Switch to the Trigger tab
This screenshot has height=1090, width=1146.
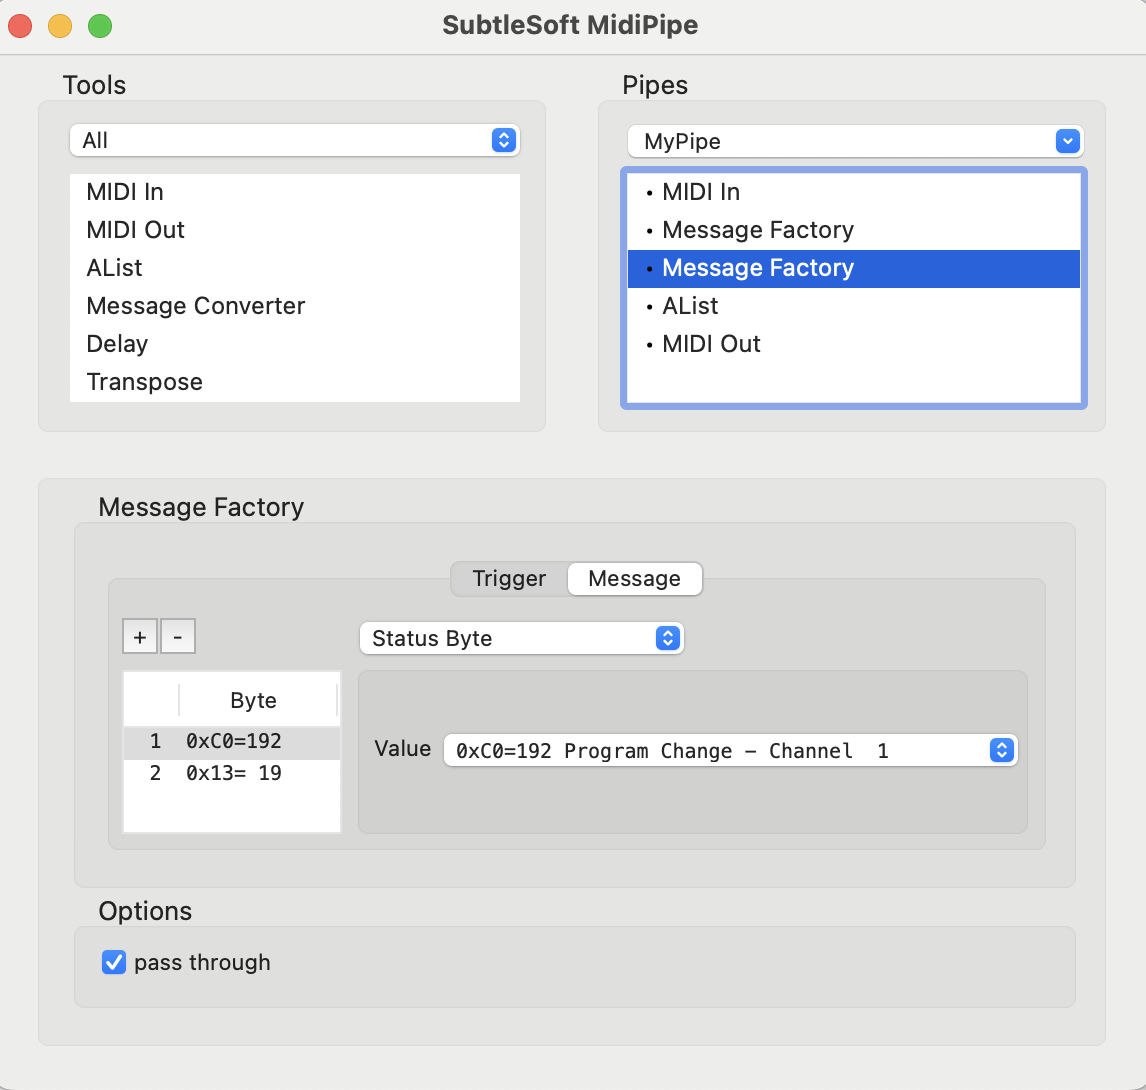click(509, 579)
